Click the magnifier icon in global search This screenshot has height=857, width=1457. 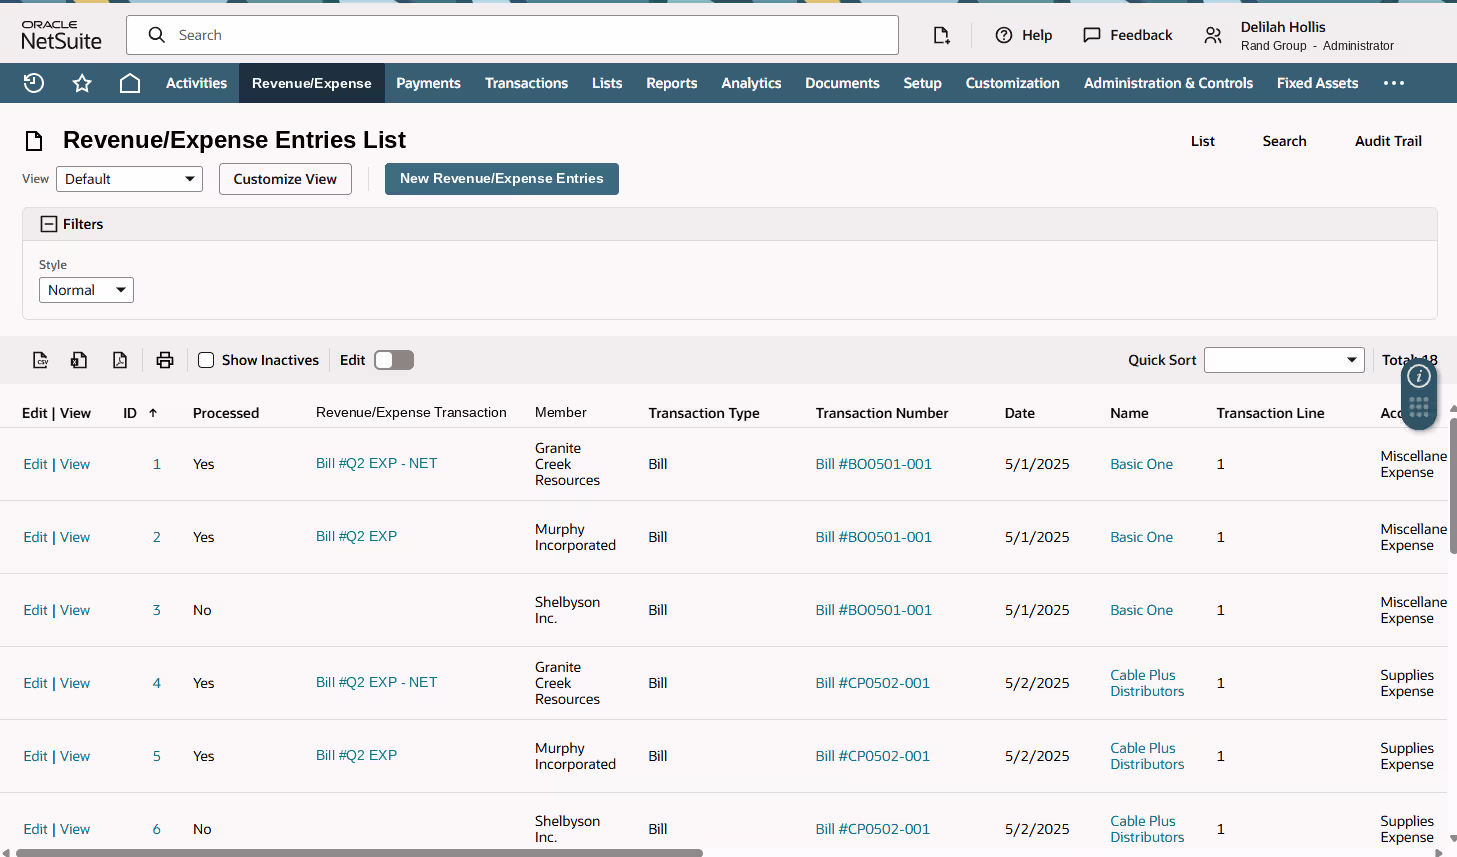156,35
